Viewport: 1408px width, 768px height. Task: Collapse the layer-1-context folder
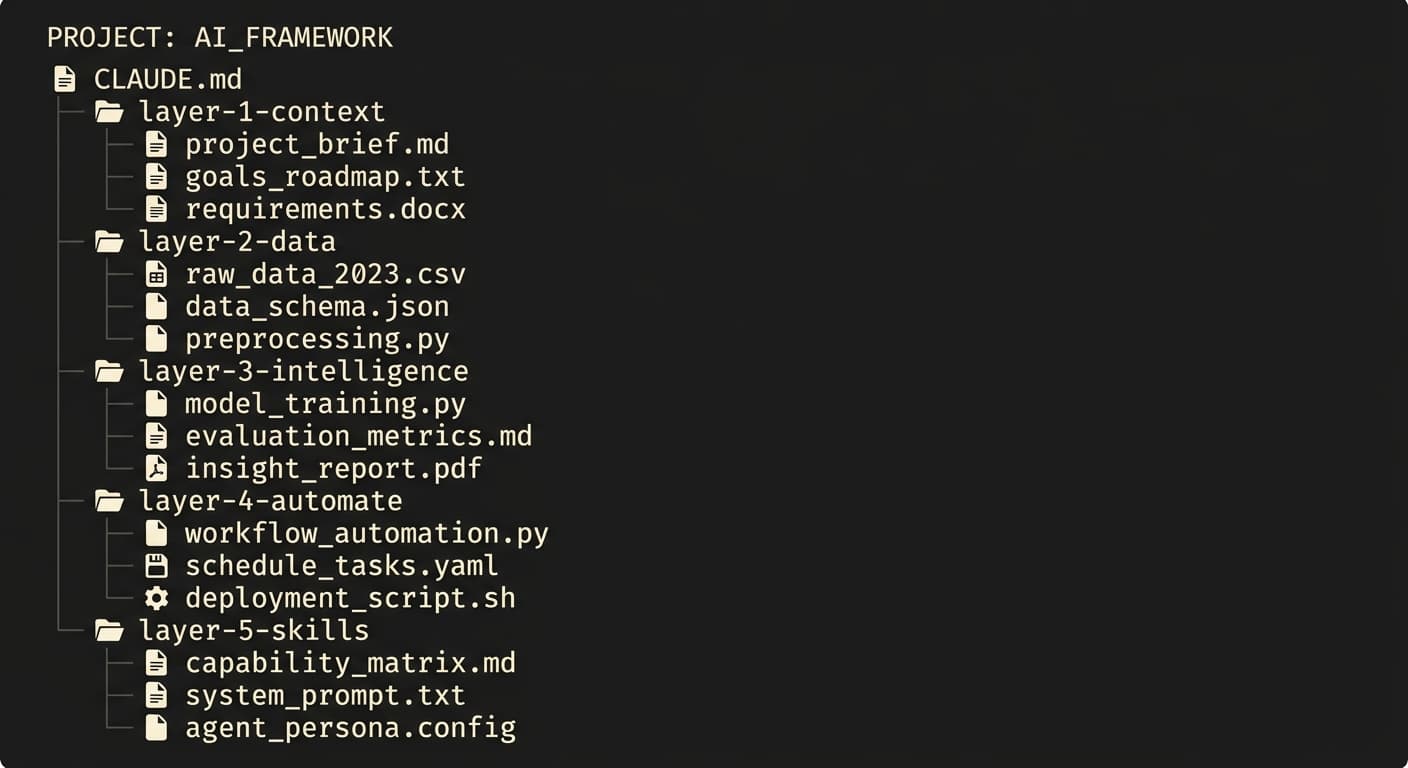click(109, 111)
